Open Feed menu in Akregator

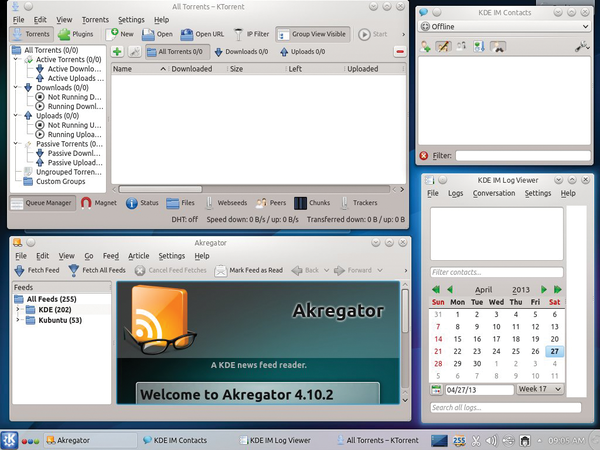point(111,256)
